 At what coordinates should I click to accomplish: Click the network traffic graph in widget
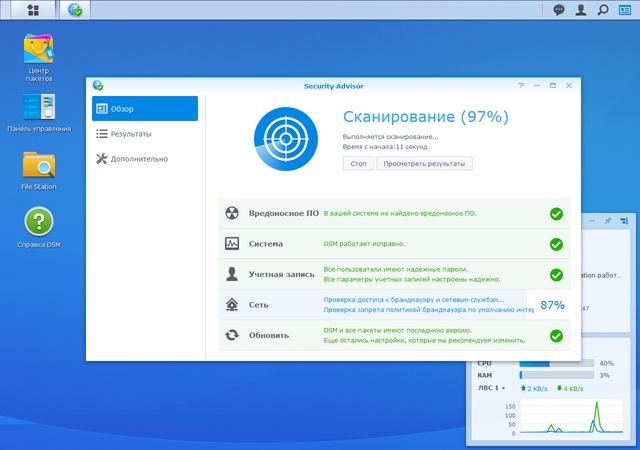coord(571,417)
